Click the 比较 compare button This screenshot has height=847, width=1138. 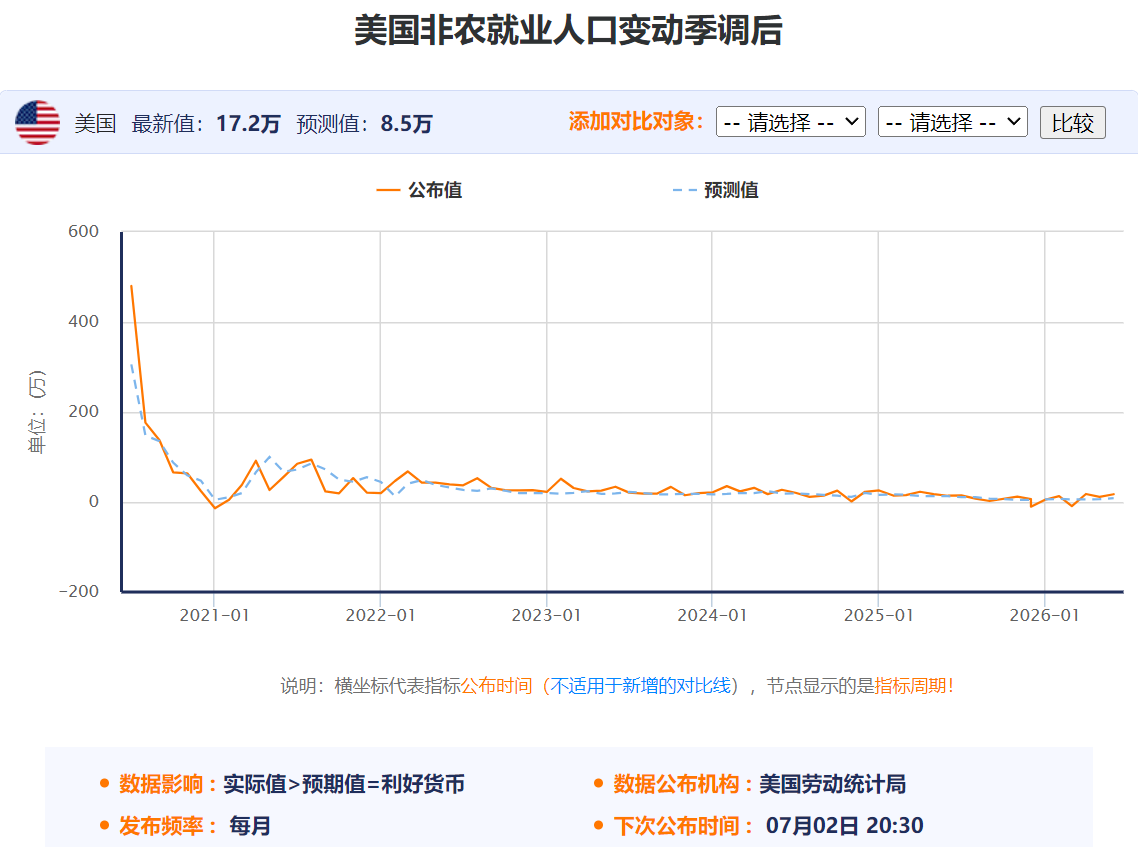pyautogui.click(x=1073, y=123)
